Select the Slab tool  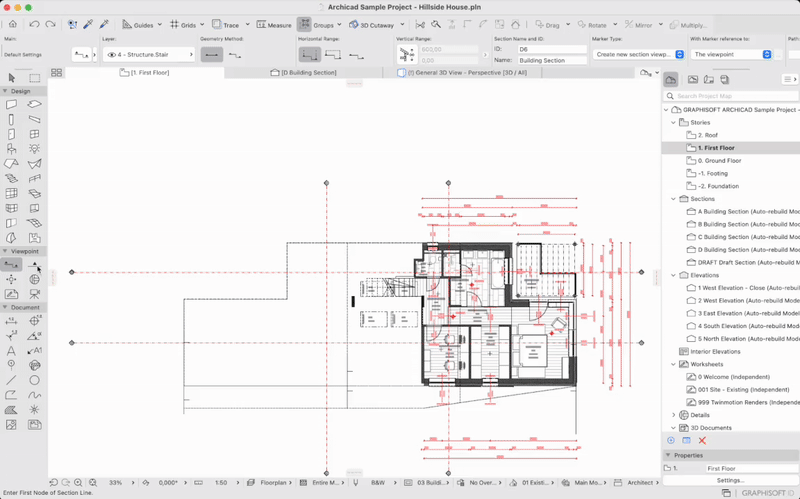[34, 104]
